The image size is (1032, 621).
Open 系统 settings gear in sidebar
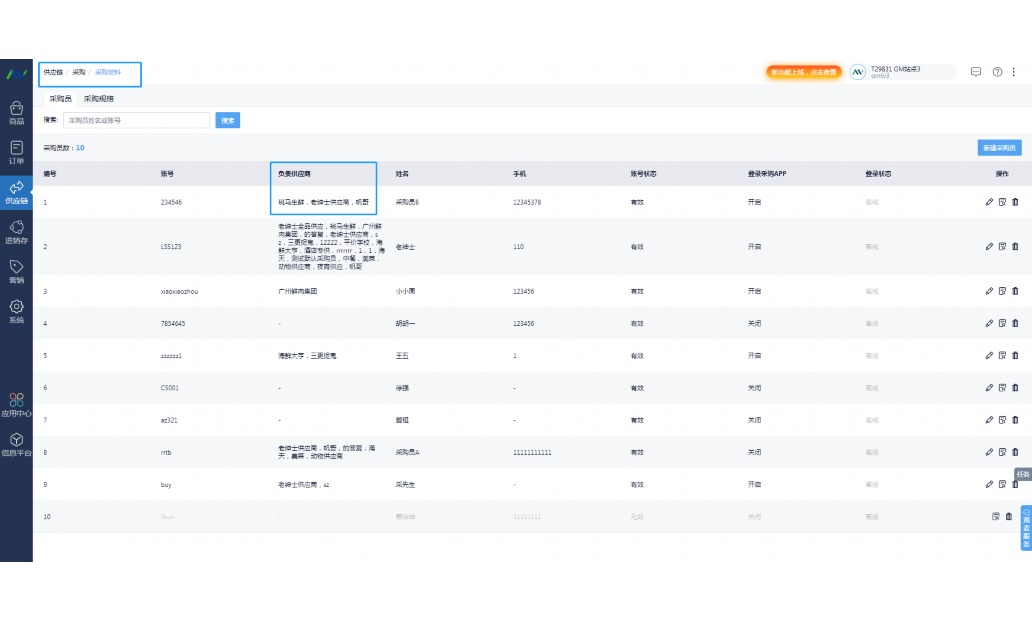tap(16, 311)
